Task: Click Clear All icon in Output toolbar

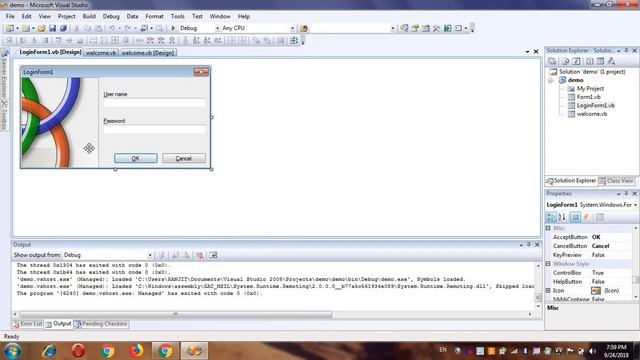Action: point(200,255)
